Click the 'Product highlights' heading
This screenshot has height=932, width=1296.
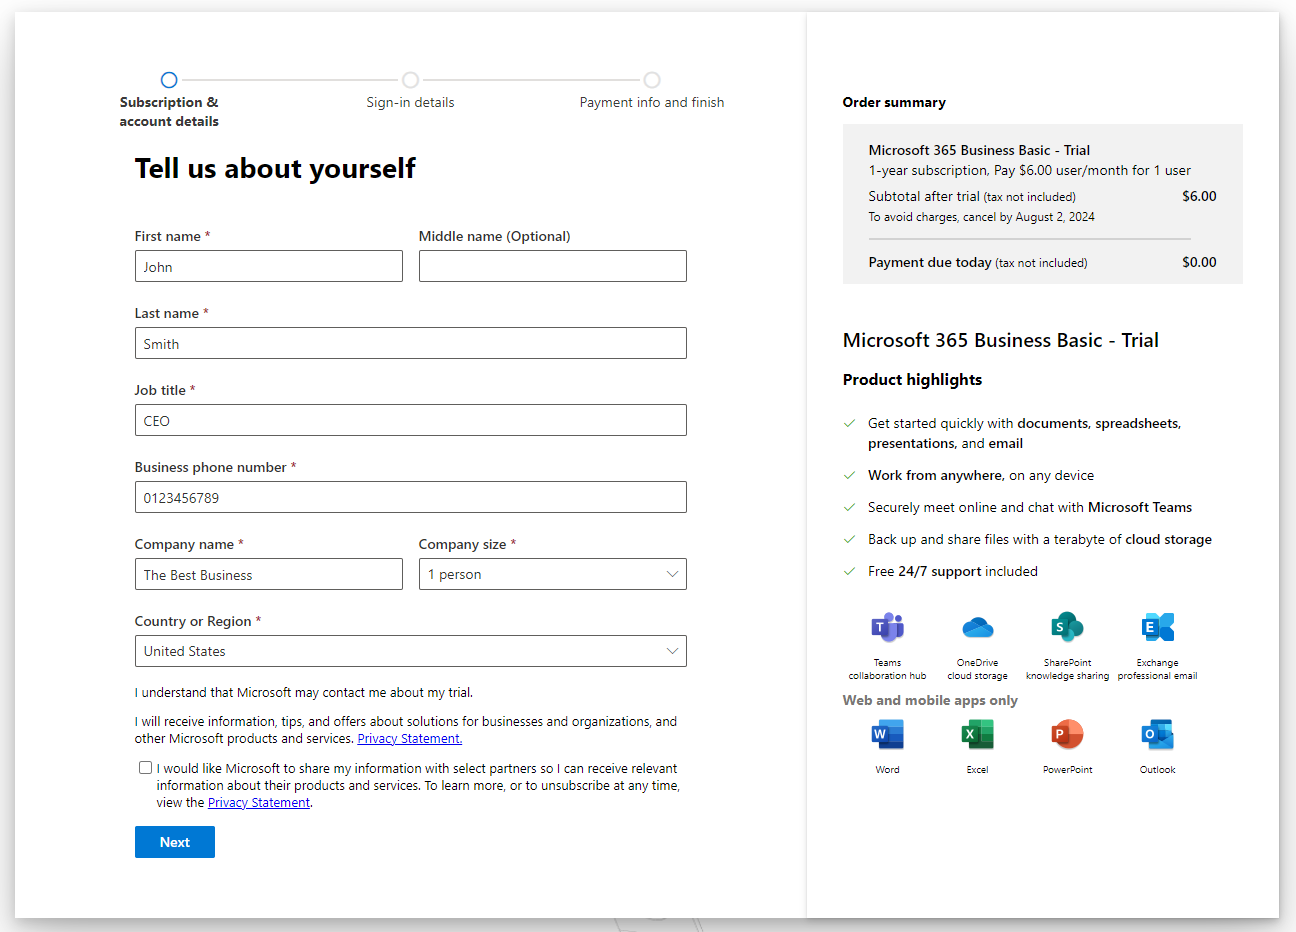coord(912,380)
